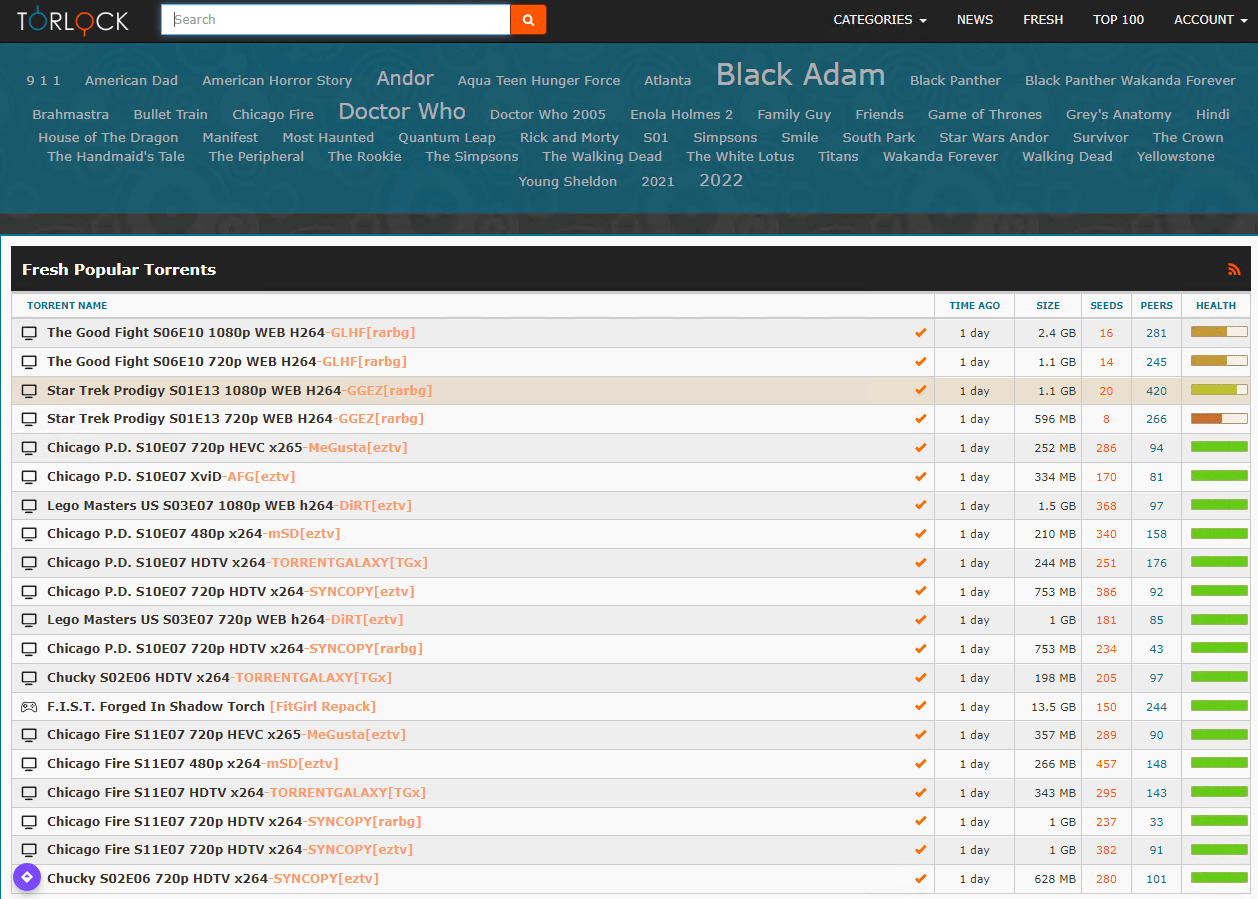This screenshot has width=1258, height=899.
Task: Select the Enola Holmes 2 tag
Action: tap(681, 114)
